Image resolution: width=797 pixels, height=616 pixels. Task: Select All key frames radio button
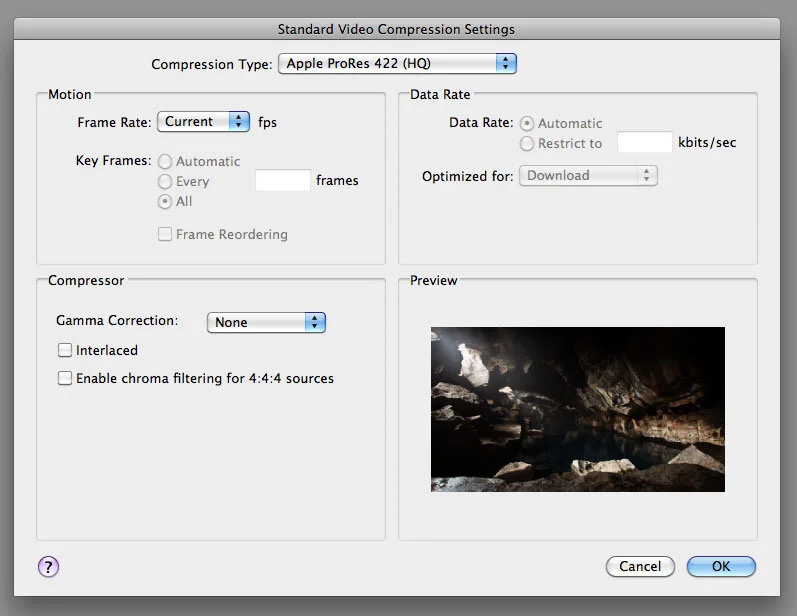click(165, 201)
